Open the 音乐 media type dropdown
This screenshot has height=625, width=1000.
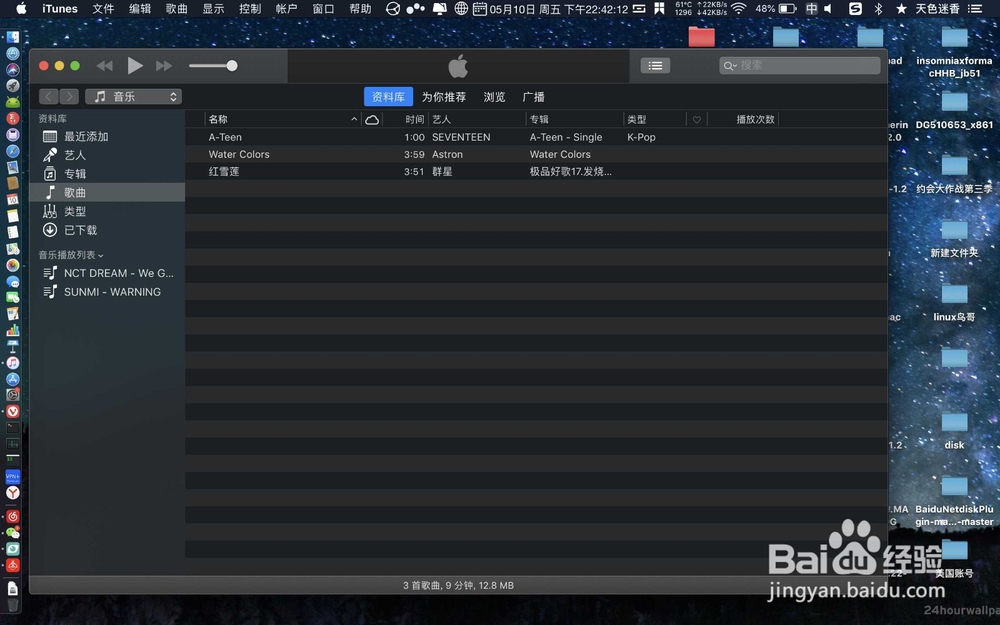coord(133,96)
